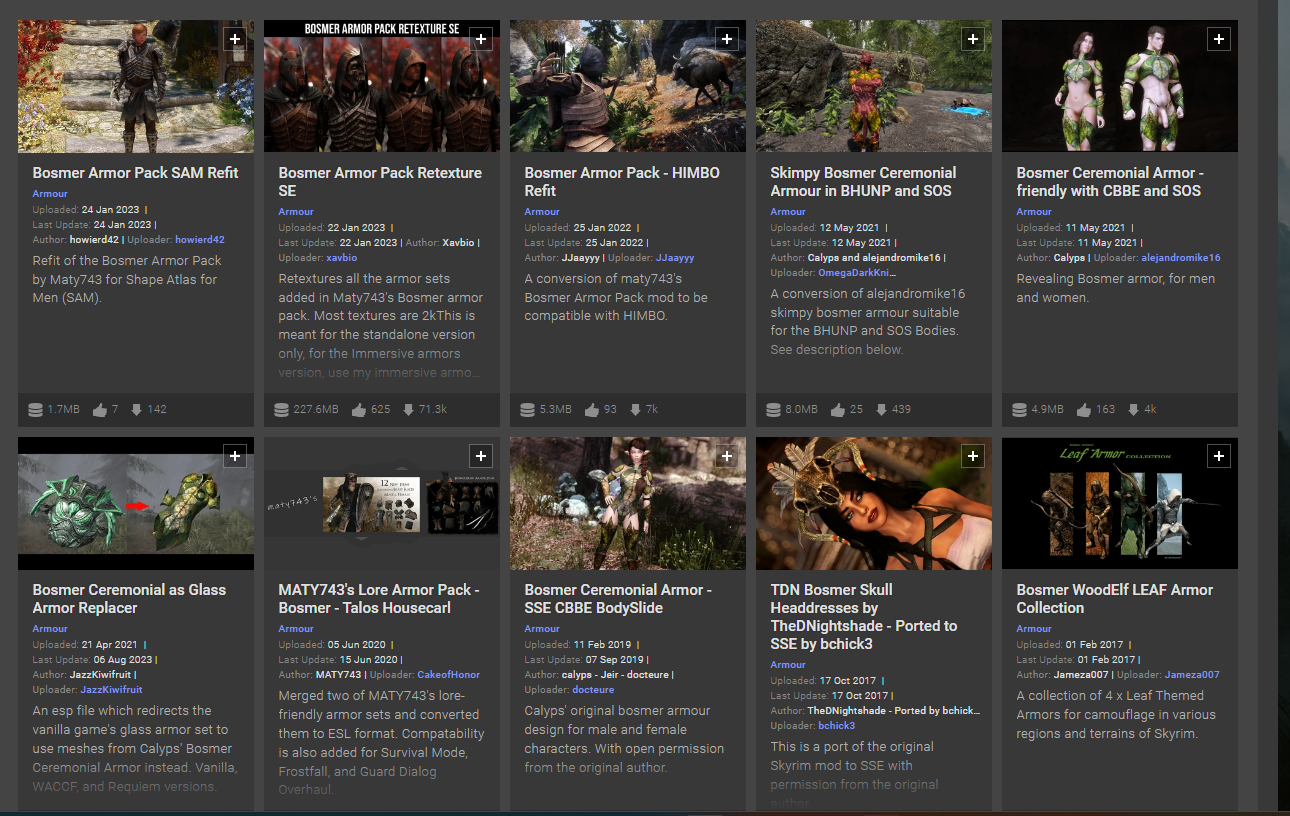The width and height of the screenshot is (1290, 816).
Task: Click plus icon on Skimpy Bosmer Ceremonial Armour card
Action: 973,39
